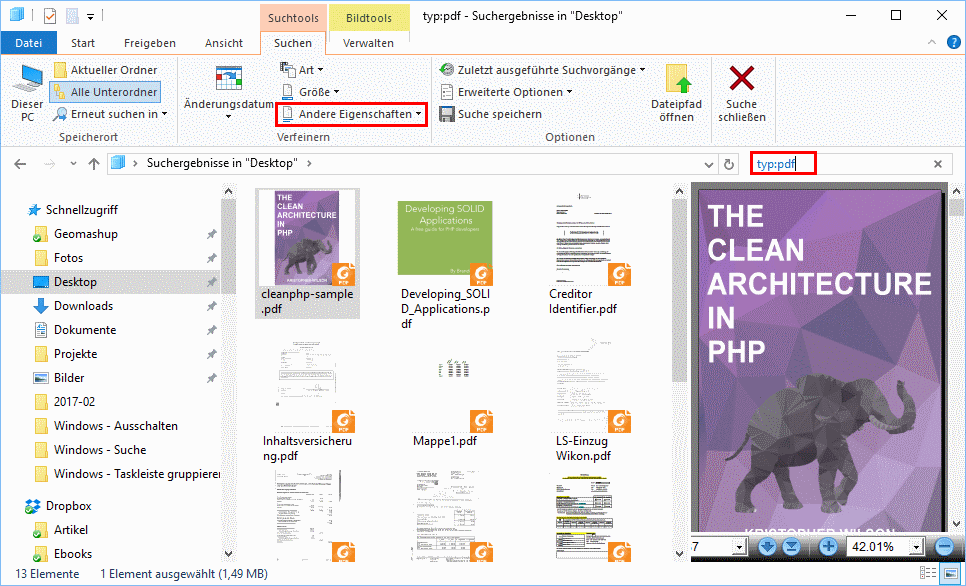Expand Erweiterte Optionen menu
This screenshot has height=586, width=966.
[x=506, y=92]
